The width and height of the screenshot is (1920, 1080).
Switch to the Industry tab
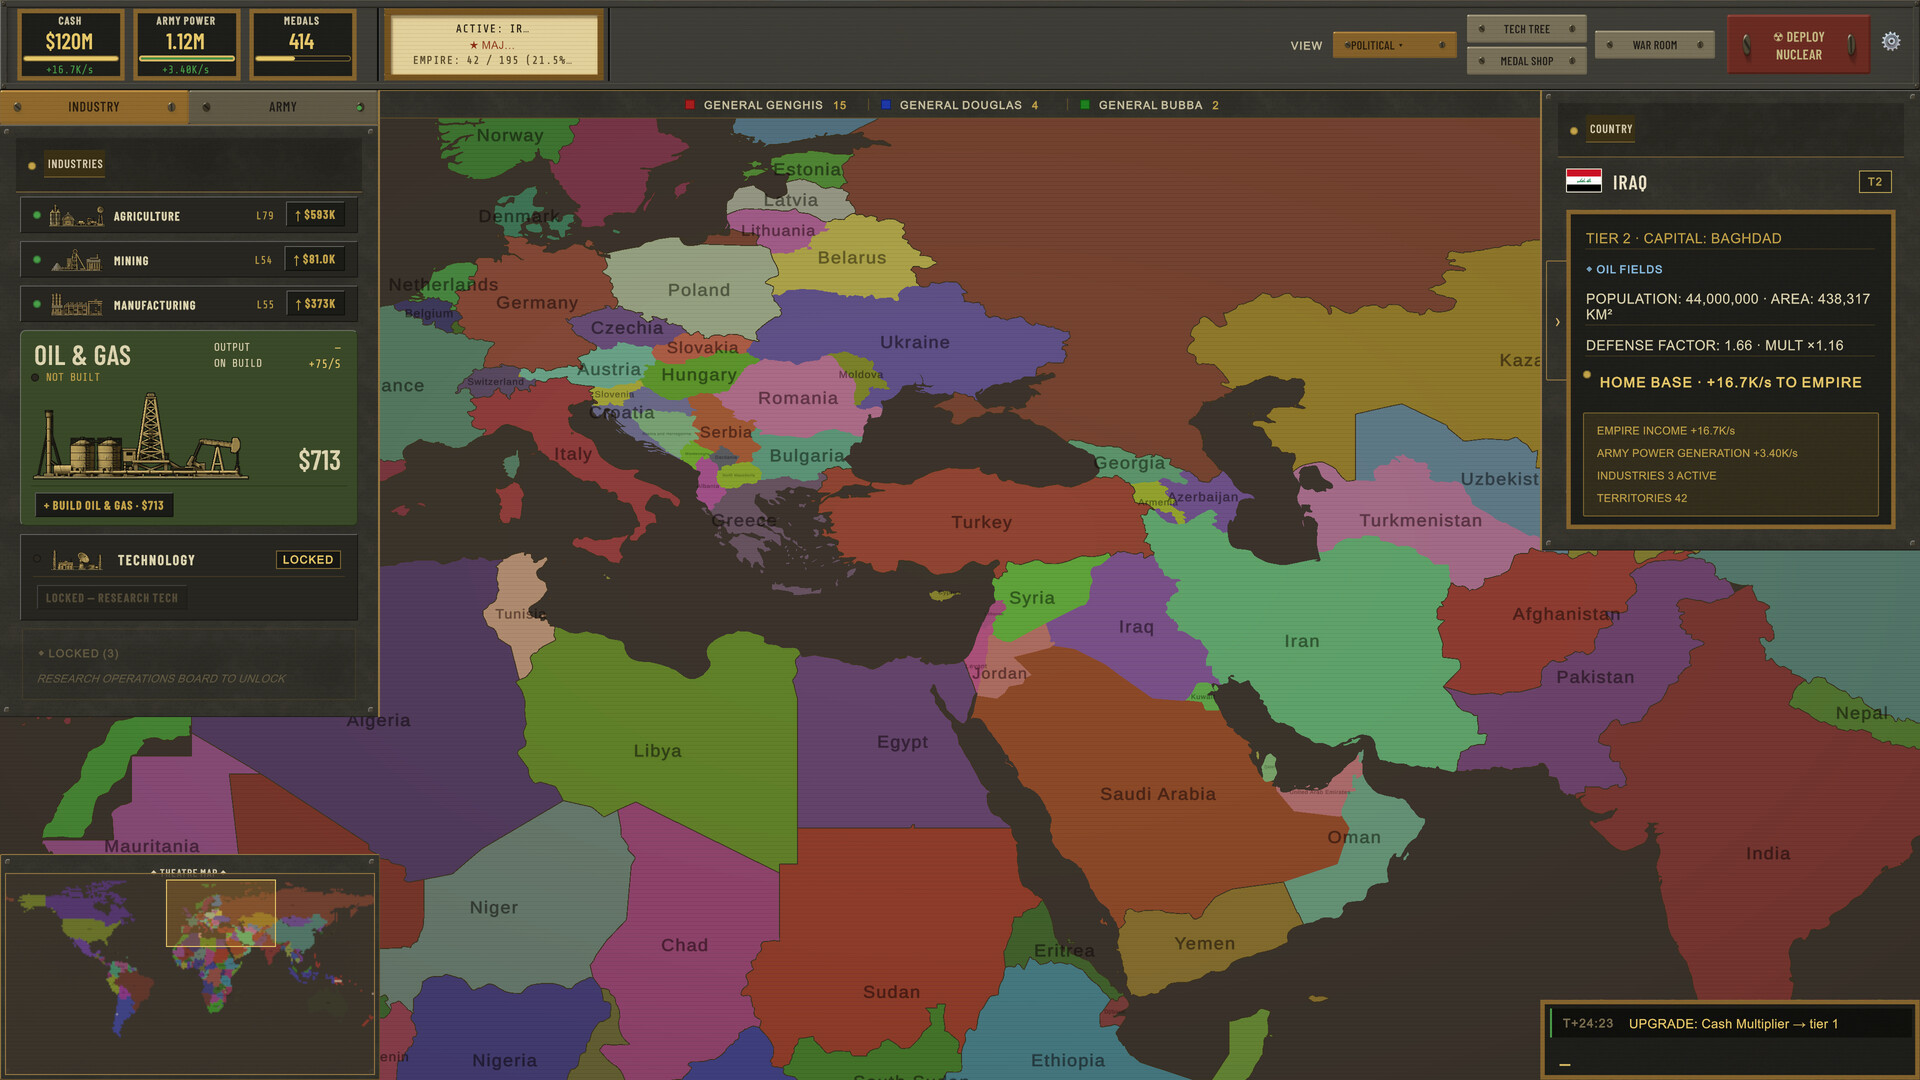click(94, 107)
